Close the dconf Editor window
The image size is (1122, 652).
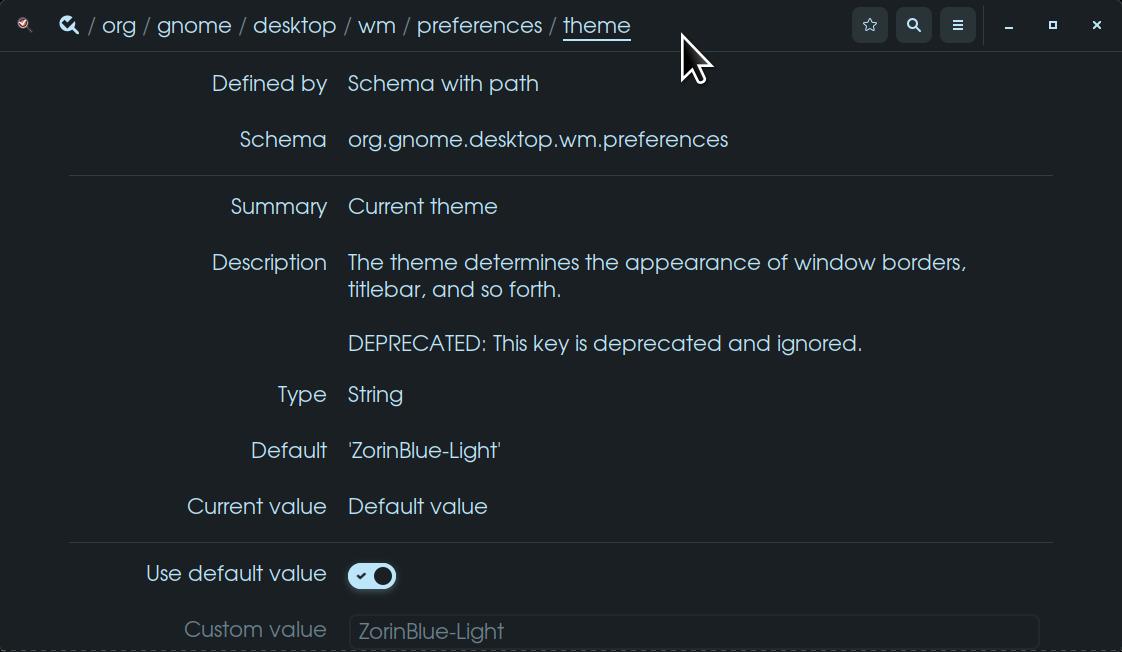[1097, 25]
